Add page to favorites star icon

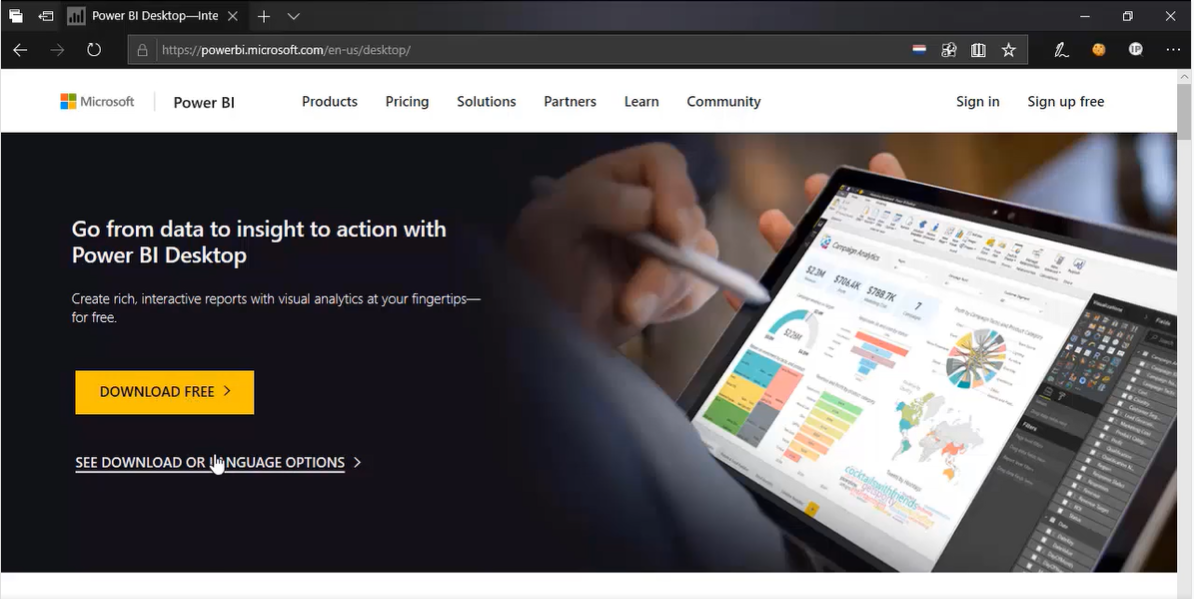1009,49
